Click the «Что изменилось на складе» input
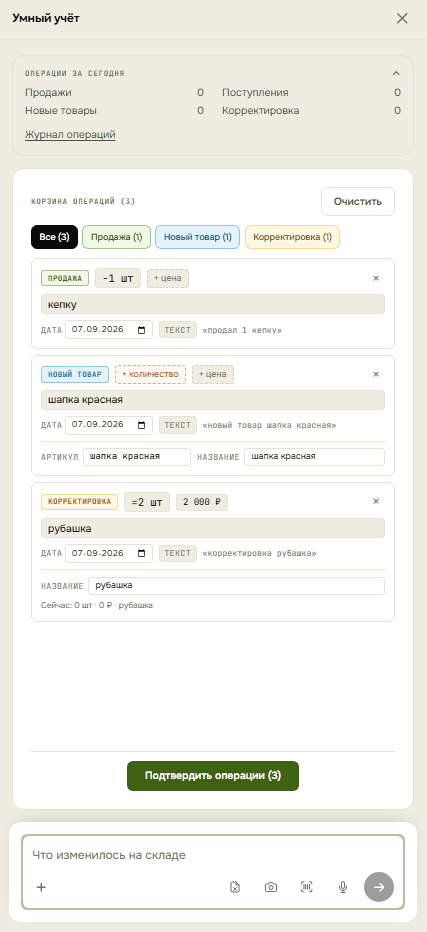 click(213, 855)
